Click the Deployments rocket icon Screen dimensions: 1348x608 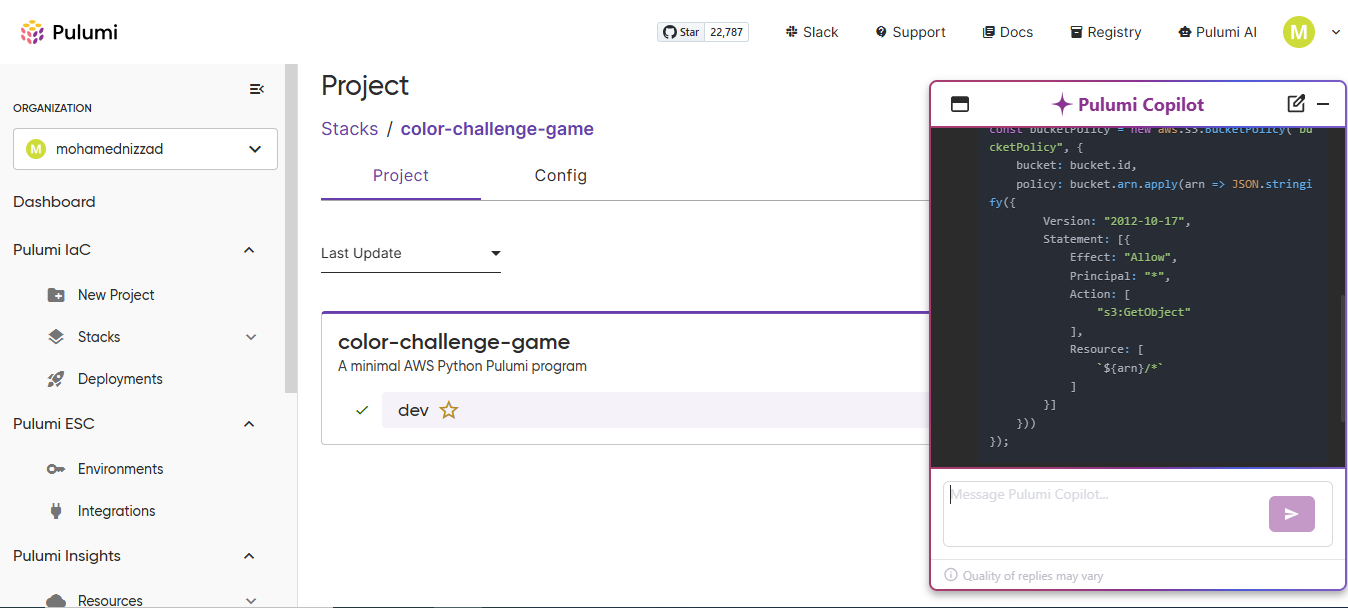coord(56,379)
